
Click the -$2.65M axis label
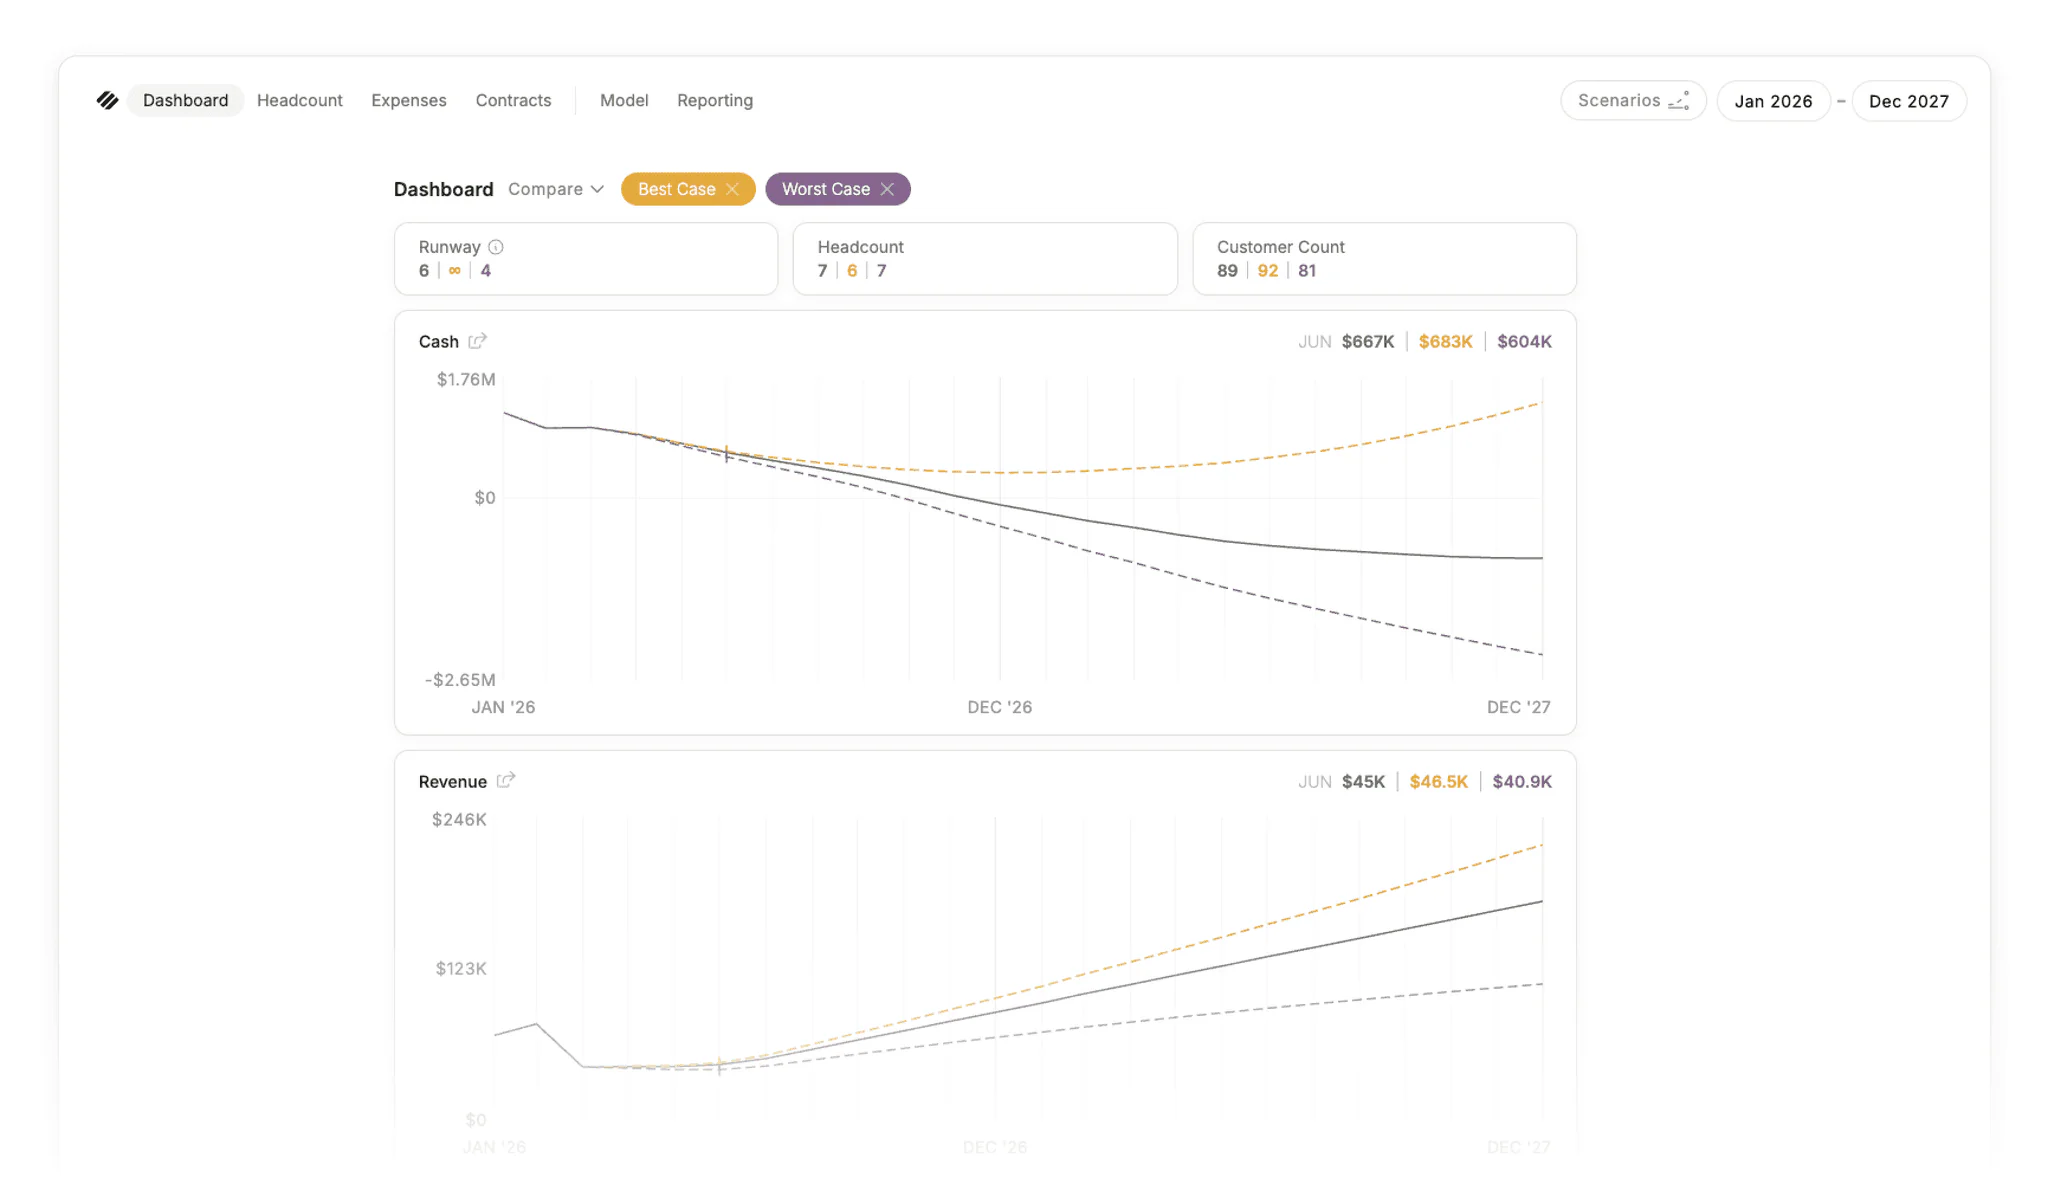460,679
